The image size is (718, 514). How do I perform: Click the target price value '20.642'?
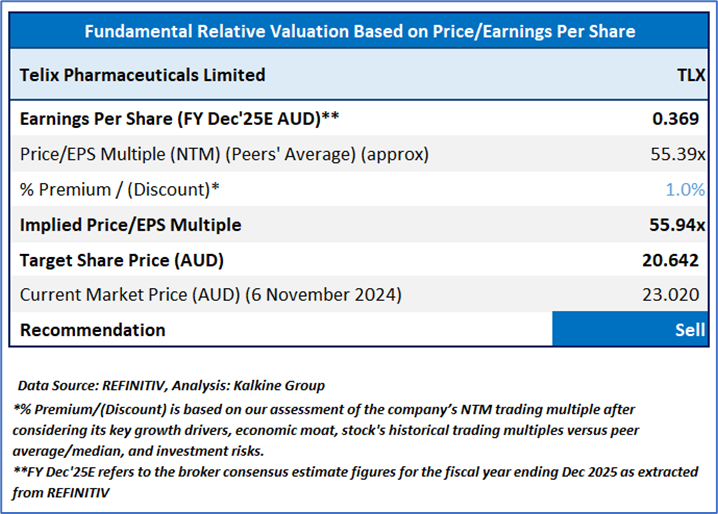tap(670, 260)
